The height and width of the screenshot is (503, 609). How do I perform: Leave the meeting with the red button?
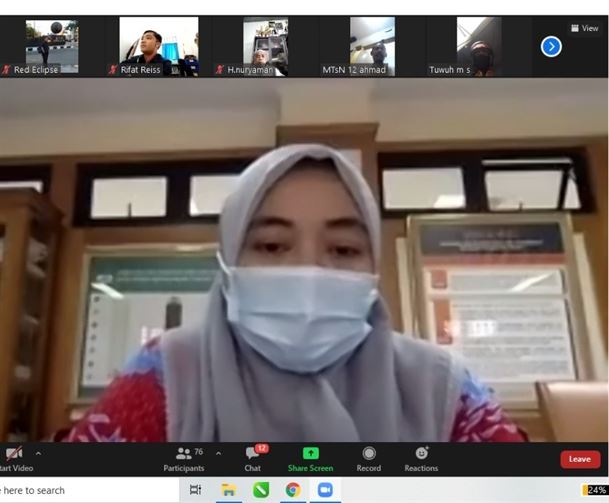pos(580,459)
